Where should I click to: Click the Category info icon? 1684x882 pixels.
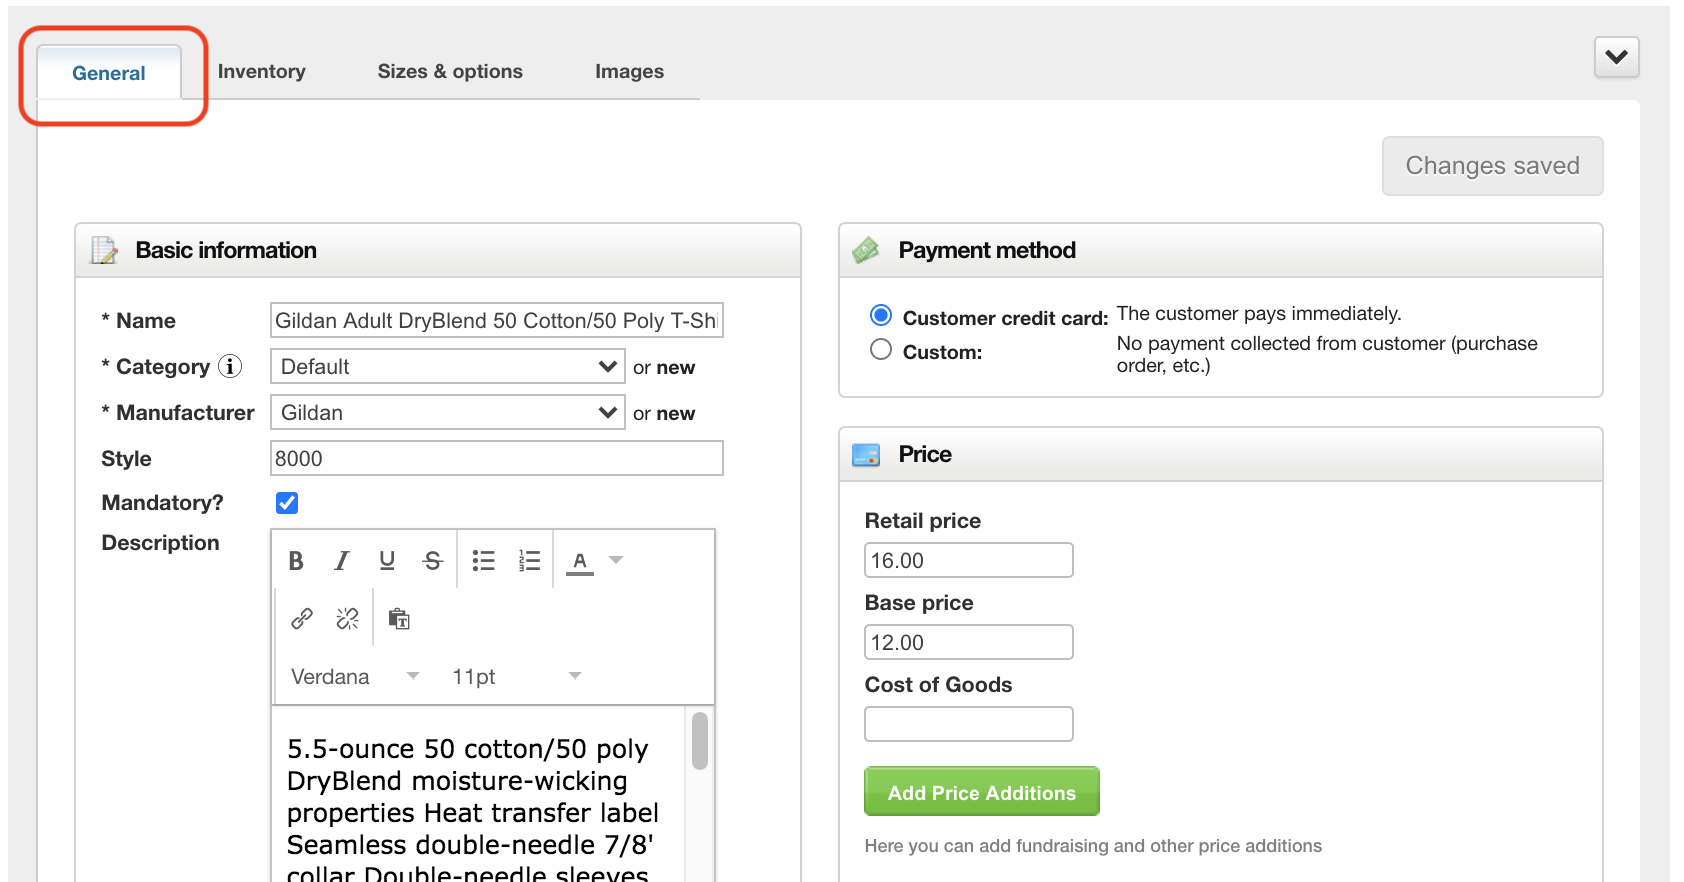[230, 366]
